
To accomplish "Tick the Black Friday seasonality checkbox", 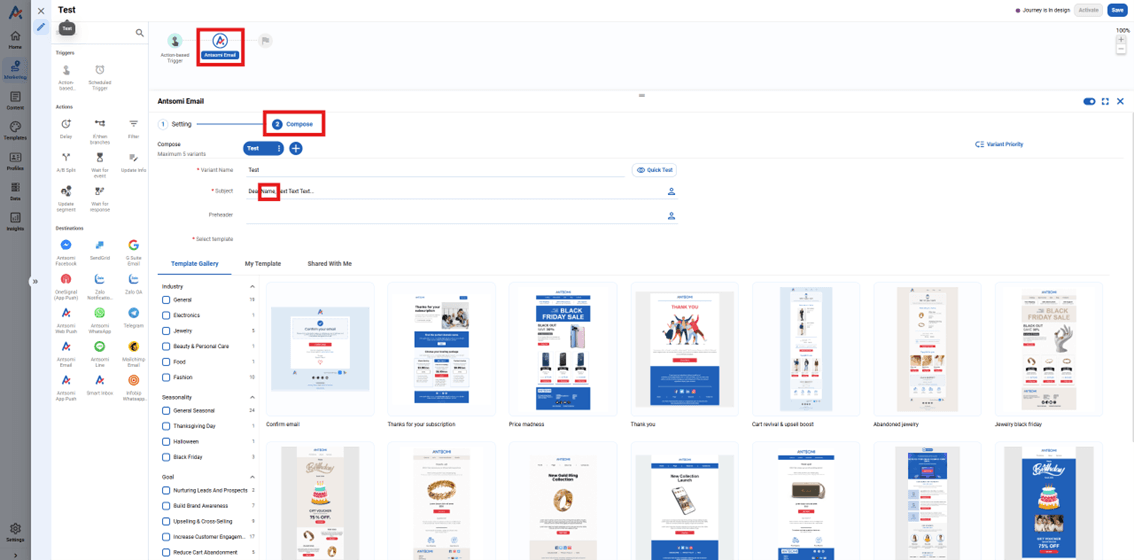I will point(166,457).
